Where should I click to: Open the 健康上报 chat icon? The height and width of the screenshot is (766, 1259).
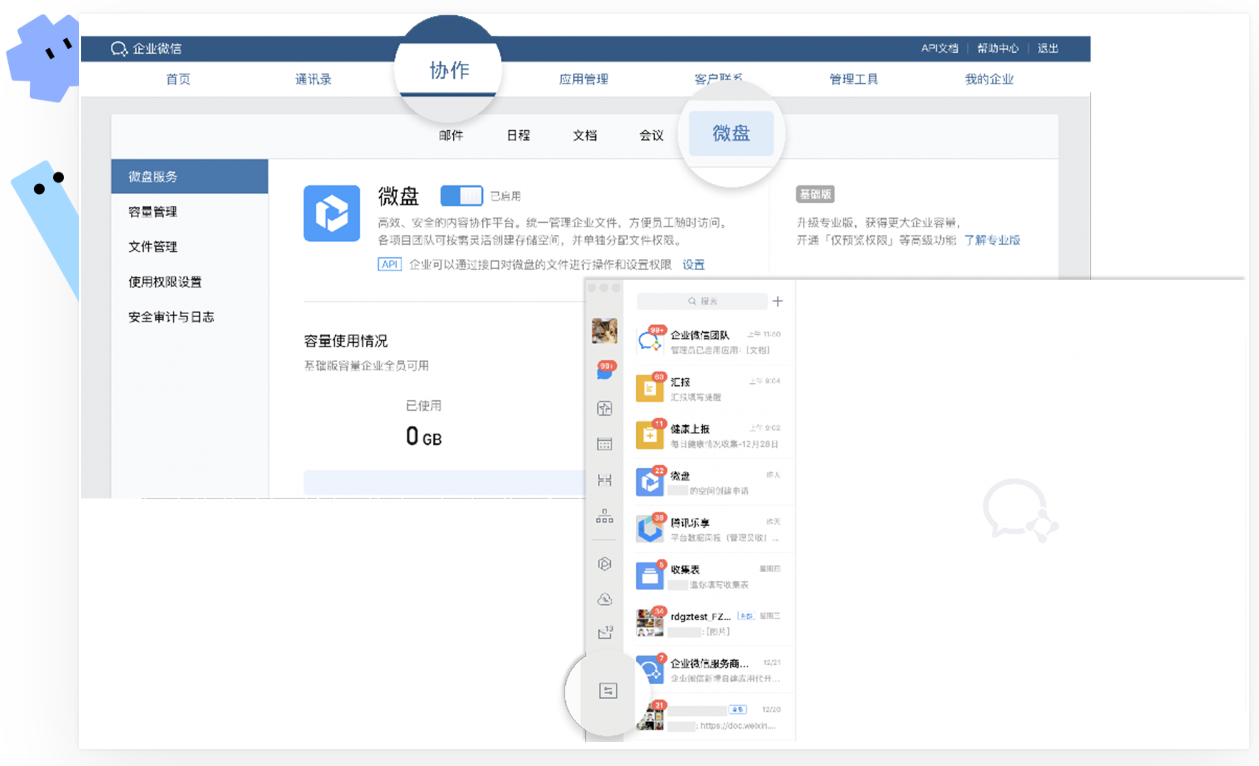coord(650,434)
